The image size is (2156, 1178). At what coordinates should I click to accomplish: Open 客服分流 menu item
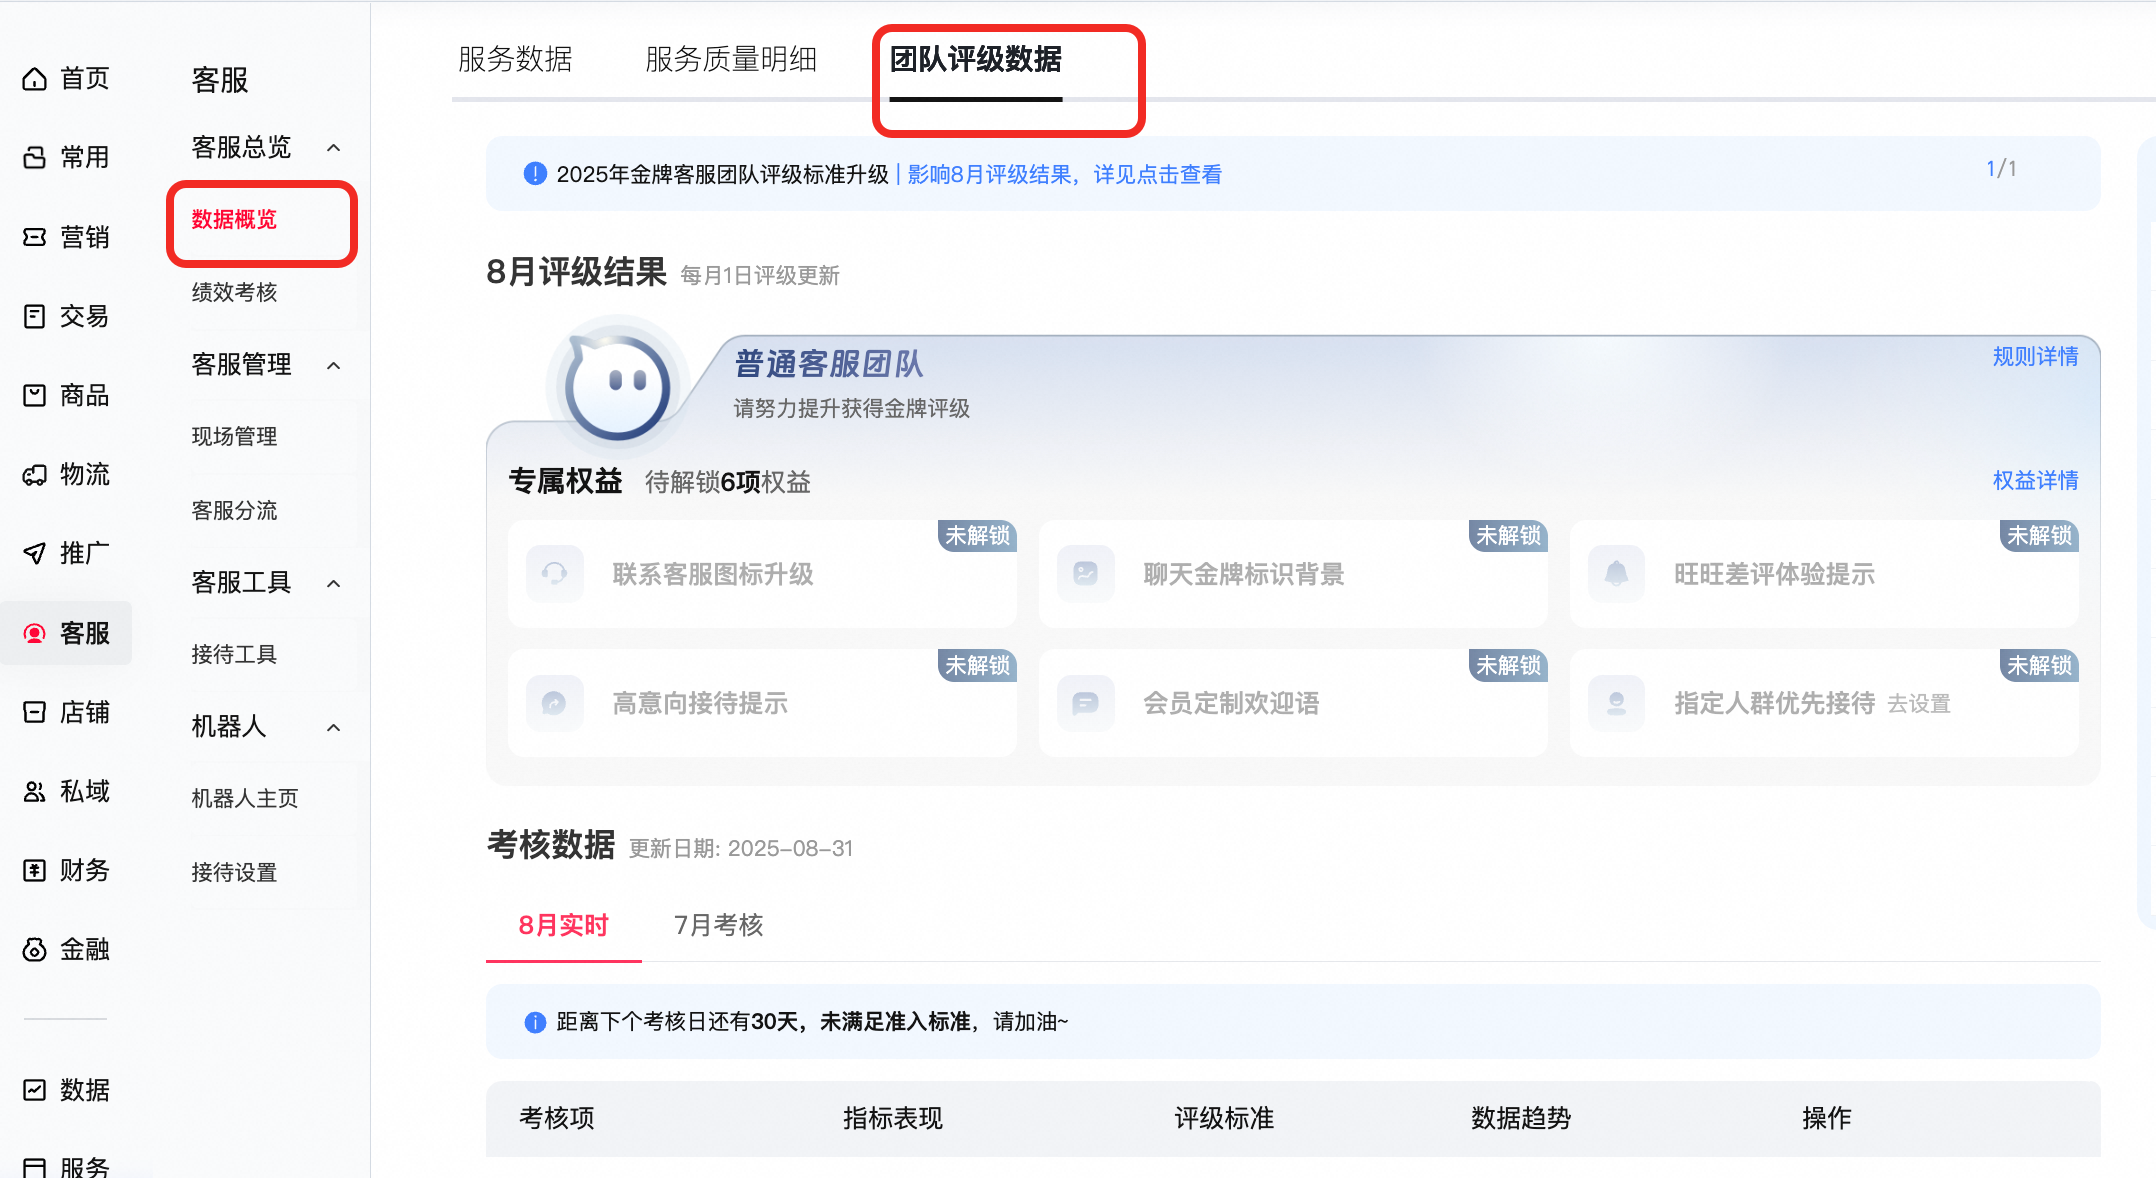(x=234, y=511)
